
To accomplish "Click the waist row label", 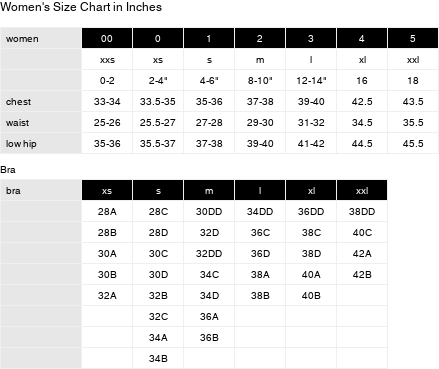I will tap(17, 123).
